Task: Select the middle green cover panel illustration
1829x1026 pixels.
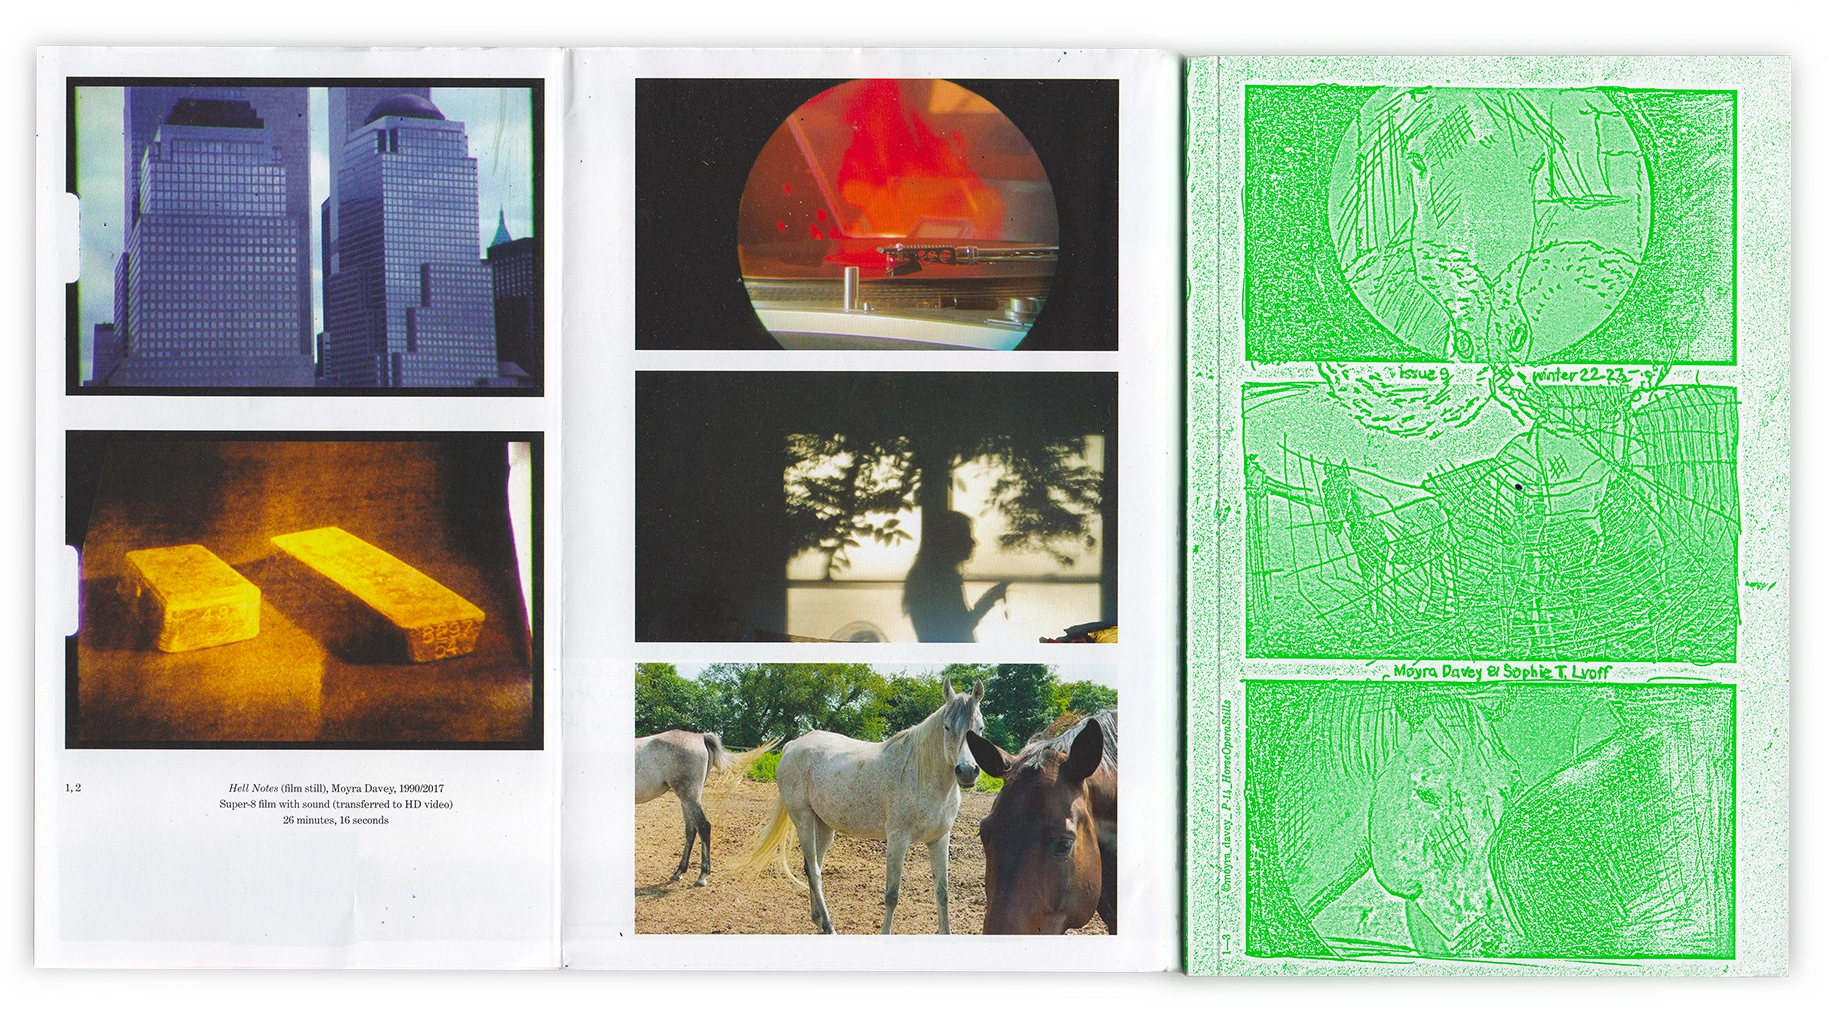Action: pos(1490,522)
